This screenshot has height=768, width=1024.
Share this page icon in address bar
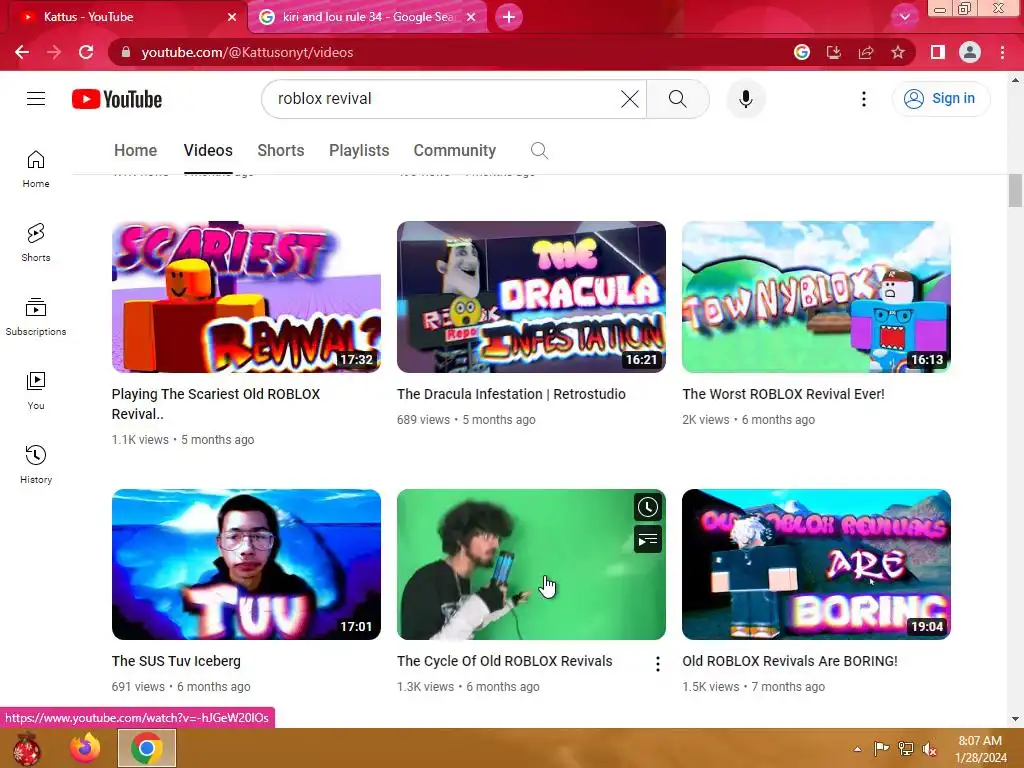tap(866, 52)
